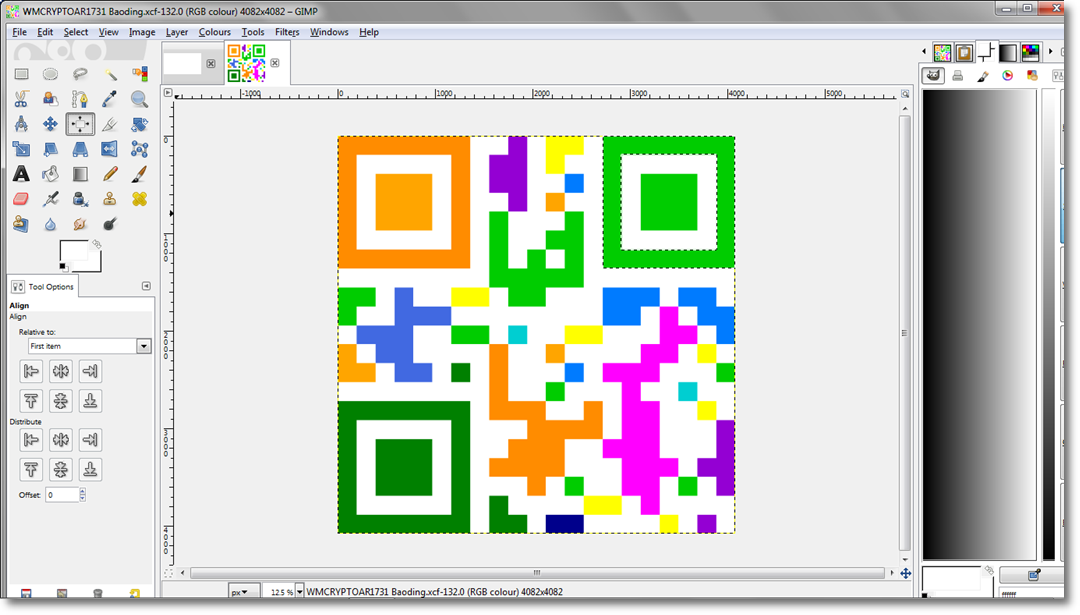
Task: Activate the Airbrush tool
Action: click(x=50, y=199)
